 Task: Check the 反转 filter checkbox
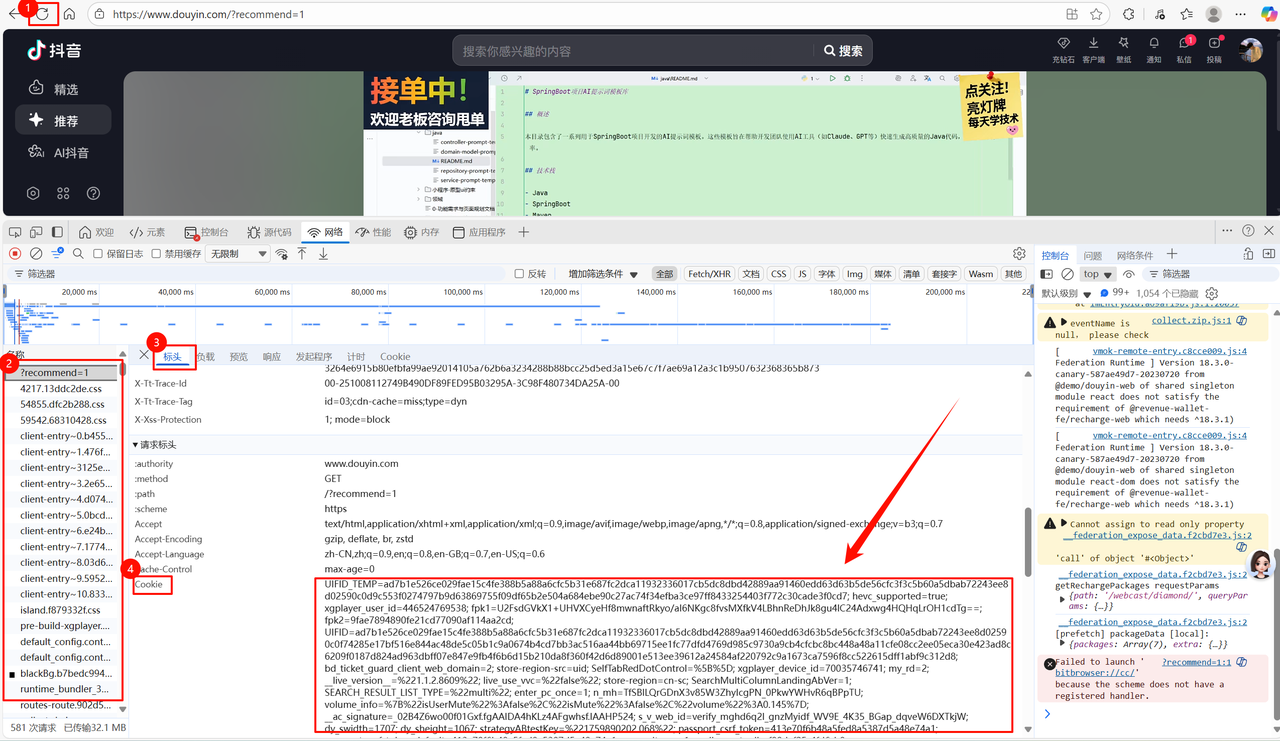(x=519, y=274)
